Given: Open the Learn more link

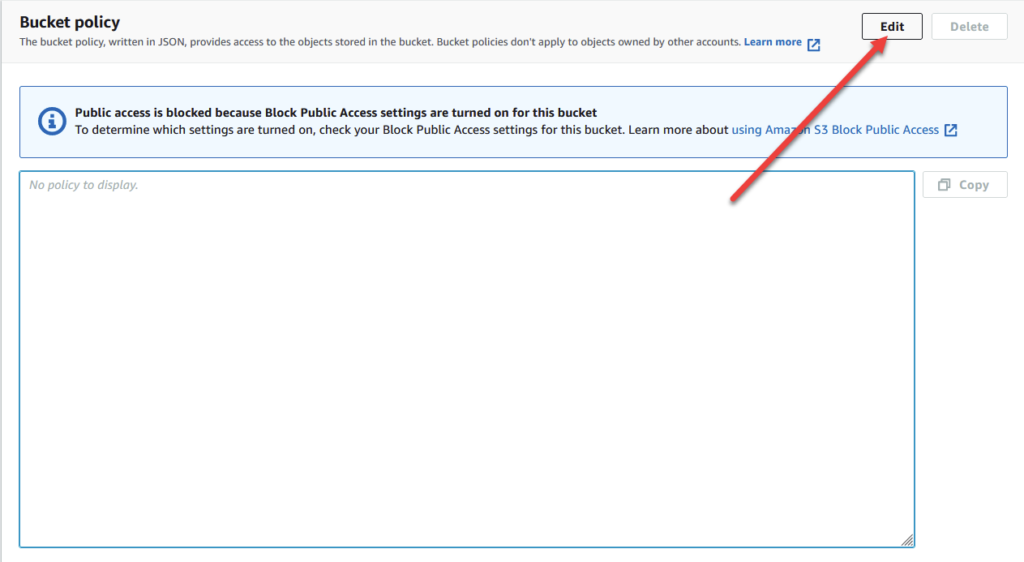Looking at the screenshot, I should [x=772, y=43].
